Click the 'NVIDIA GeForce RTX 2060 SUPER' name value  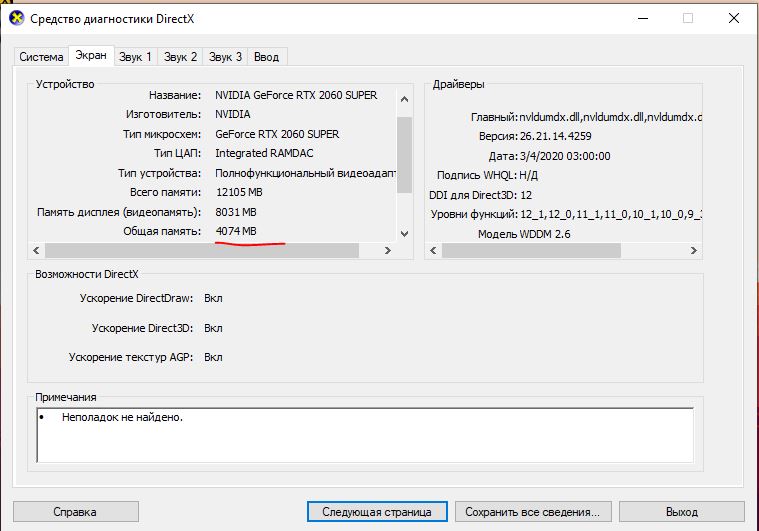296,95
